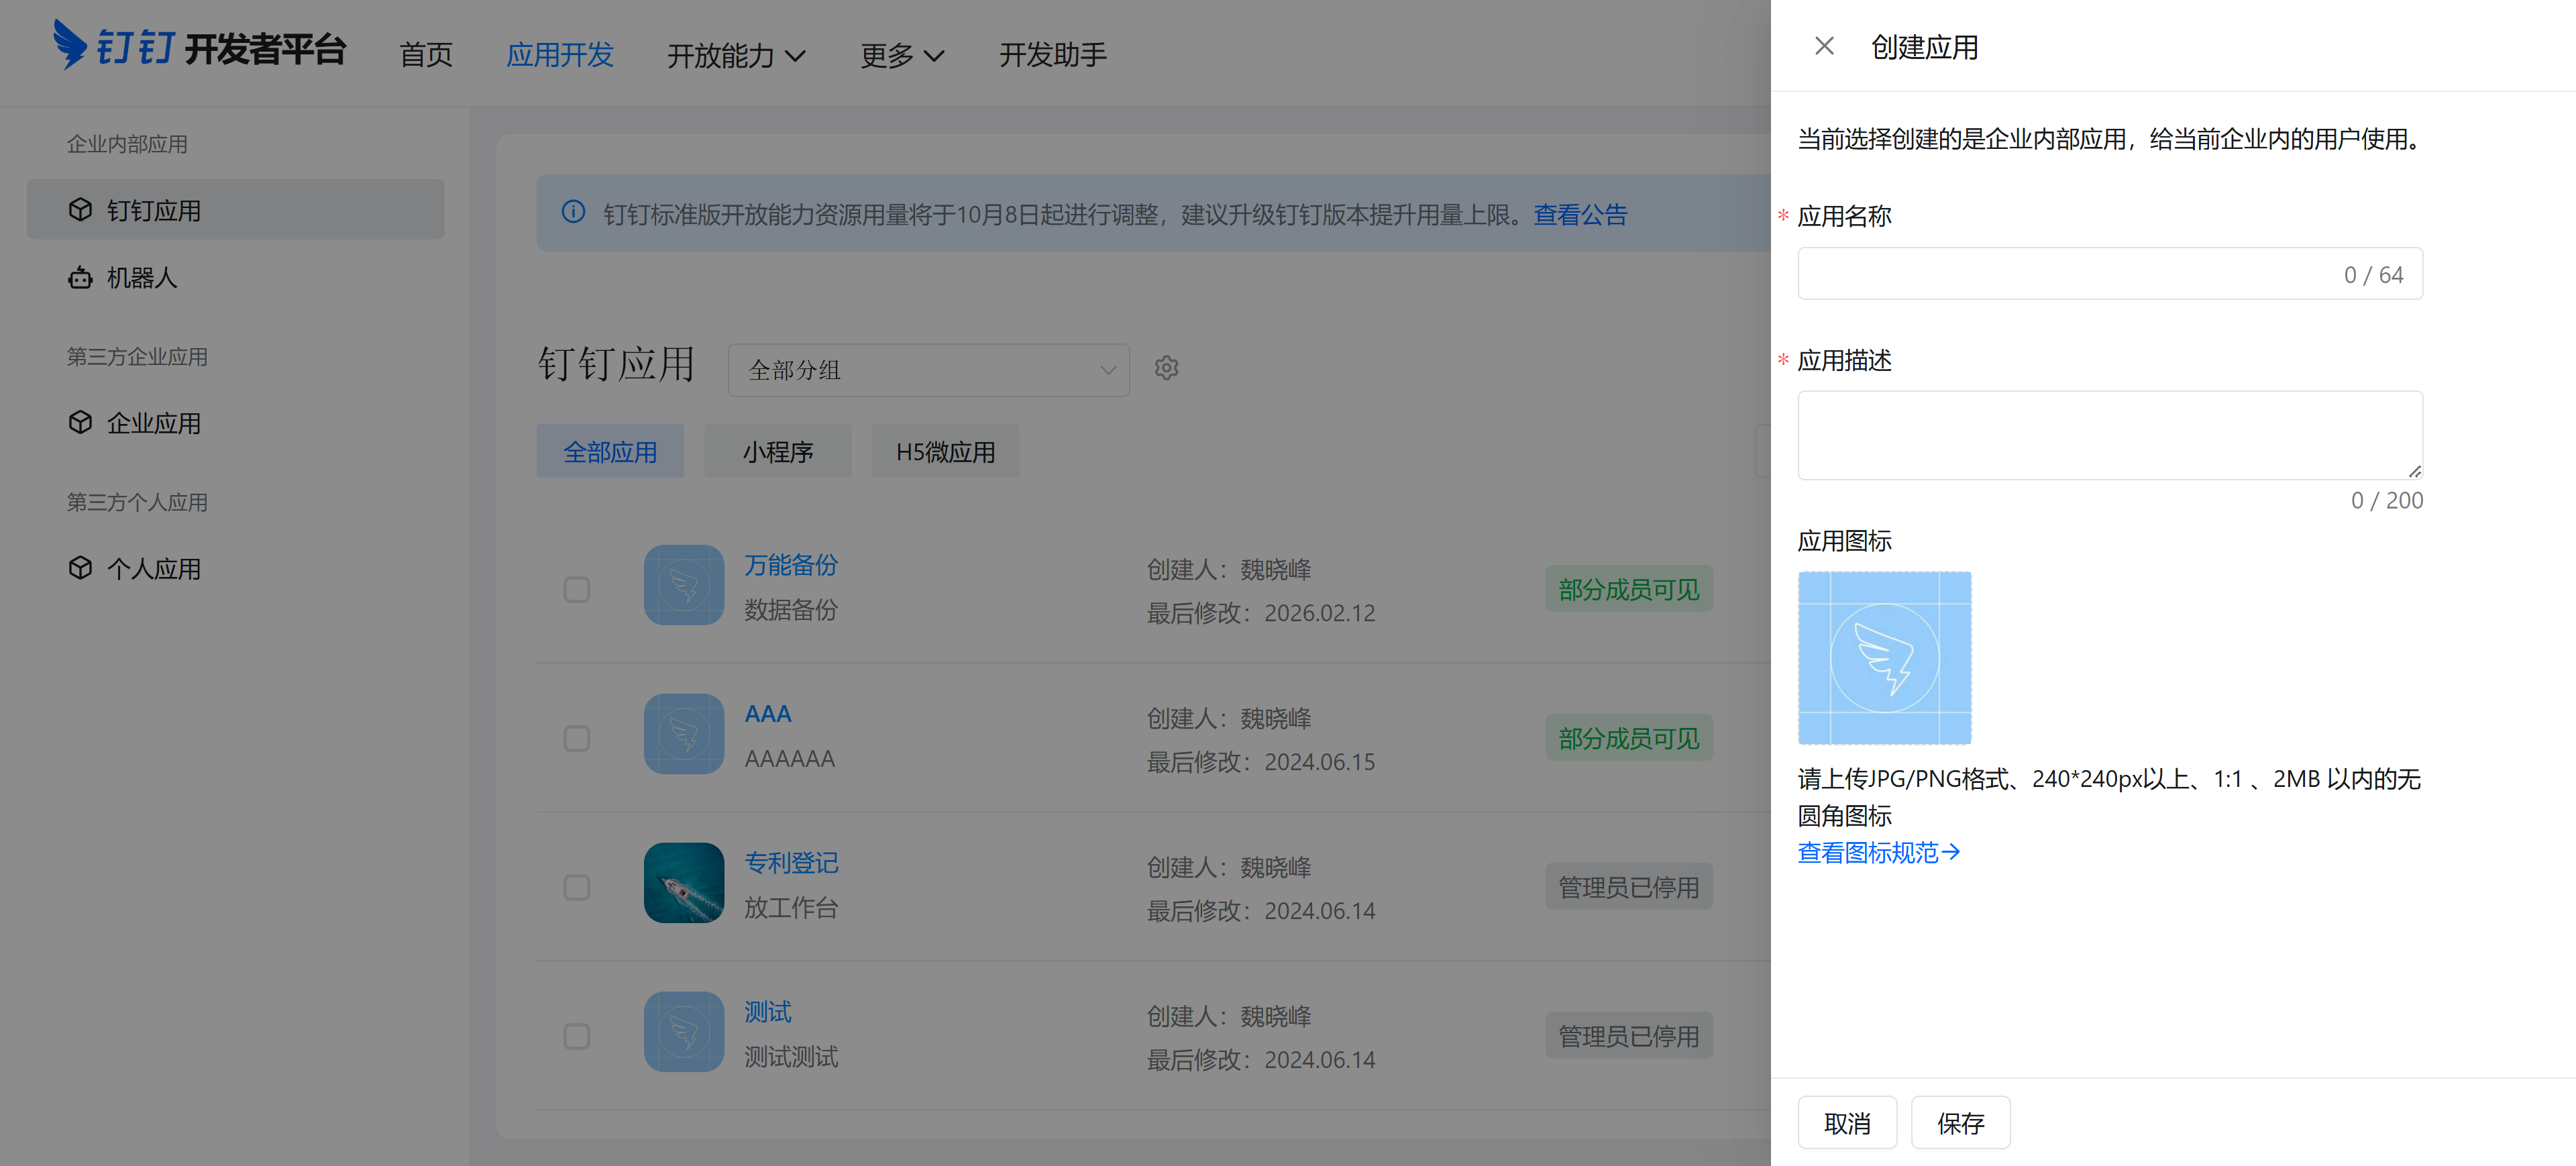This screenshot has height=1166, width=2576.
Task: Click the 测试测试 description text
Action: click(791, 1057)
